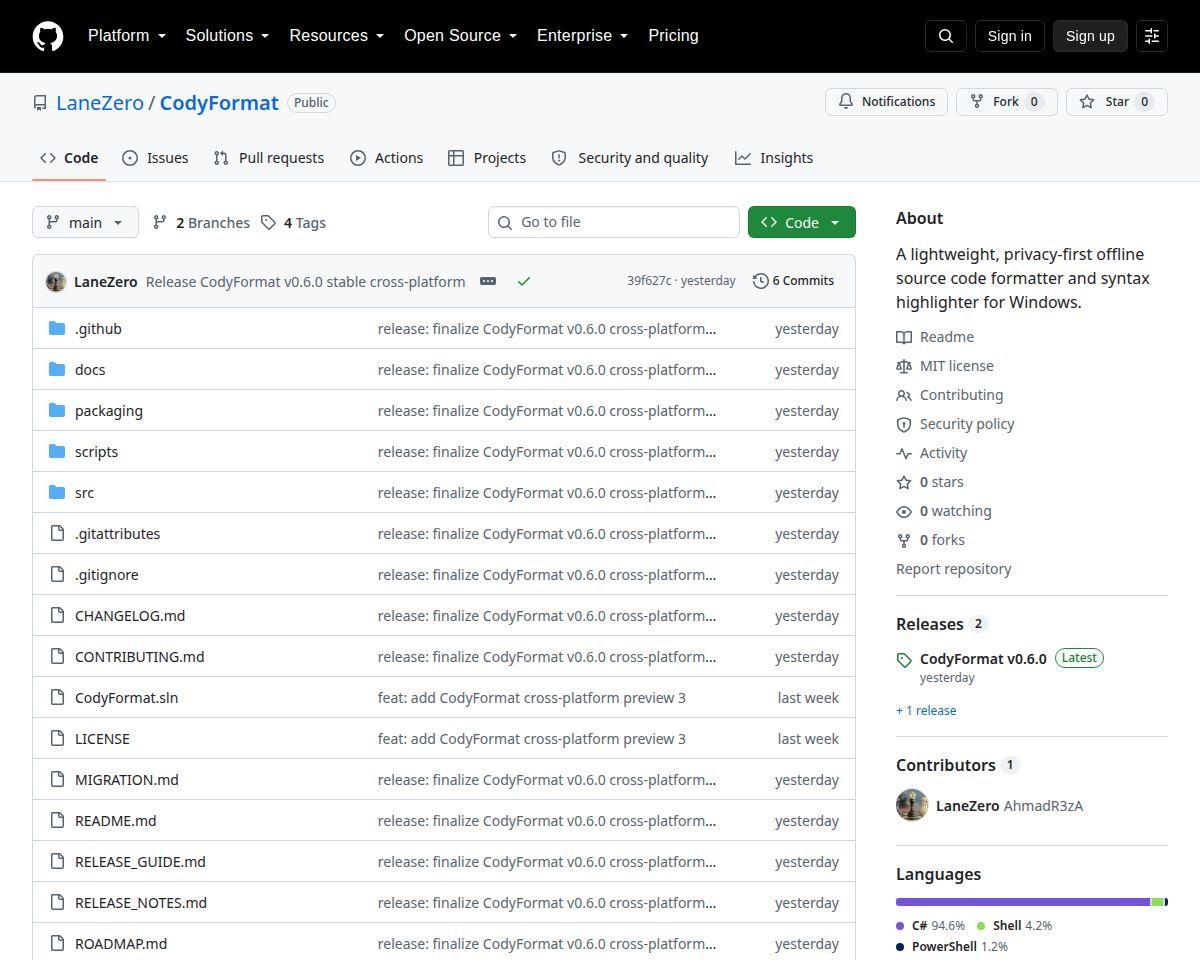This screenshot has height=960, width=1200.
Task: Open the Insights tab
Action: click(774, 158)
